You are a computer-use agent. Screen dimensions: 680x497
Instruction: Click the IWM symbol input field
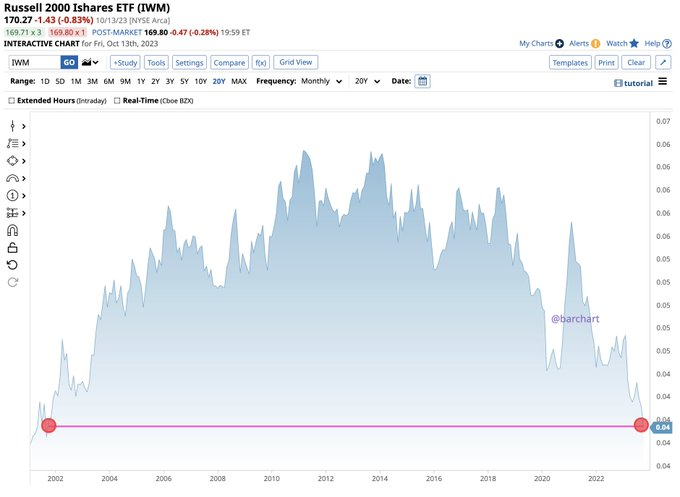(x=33, y=62)
